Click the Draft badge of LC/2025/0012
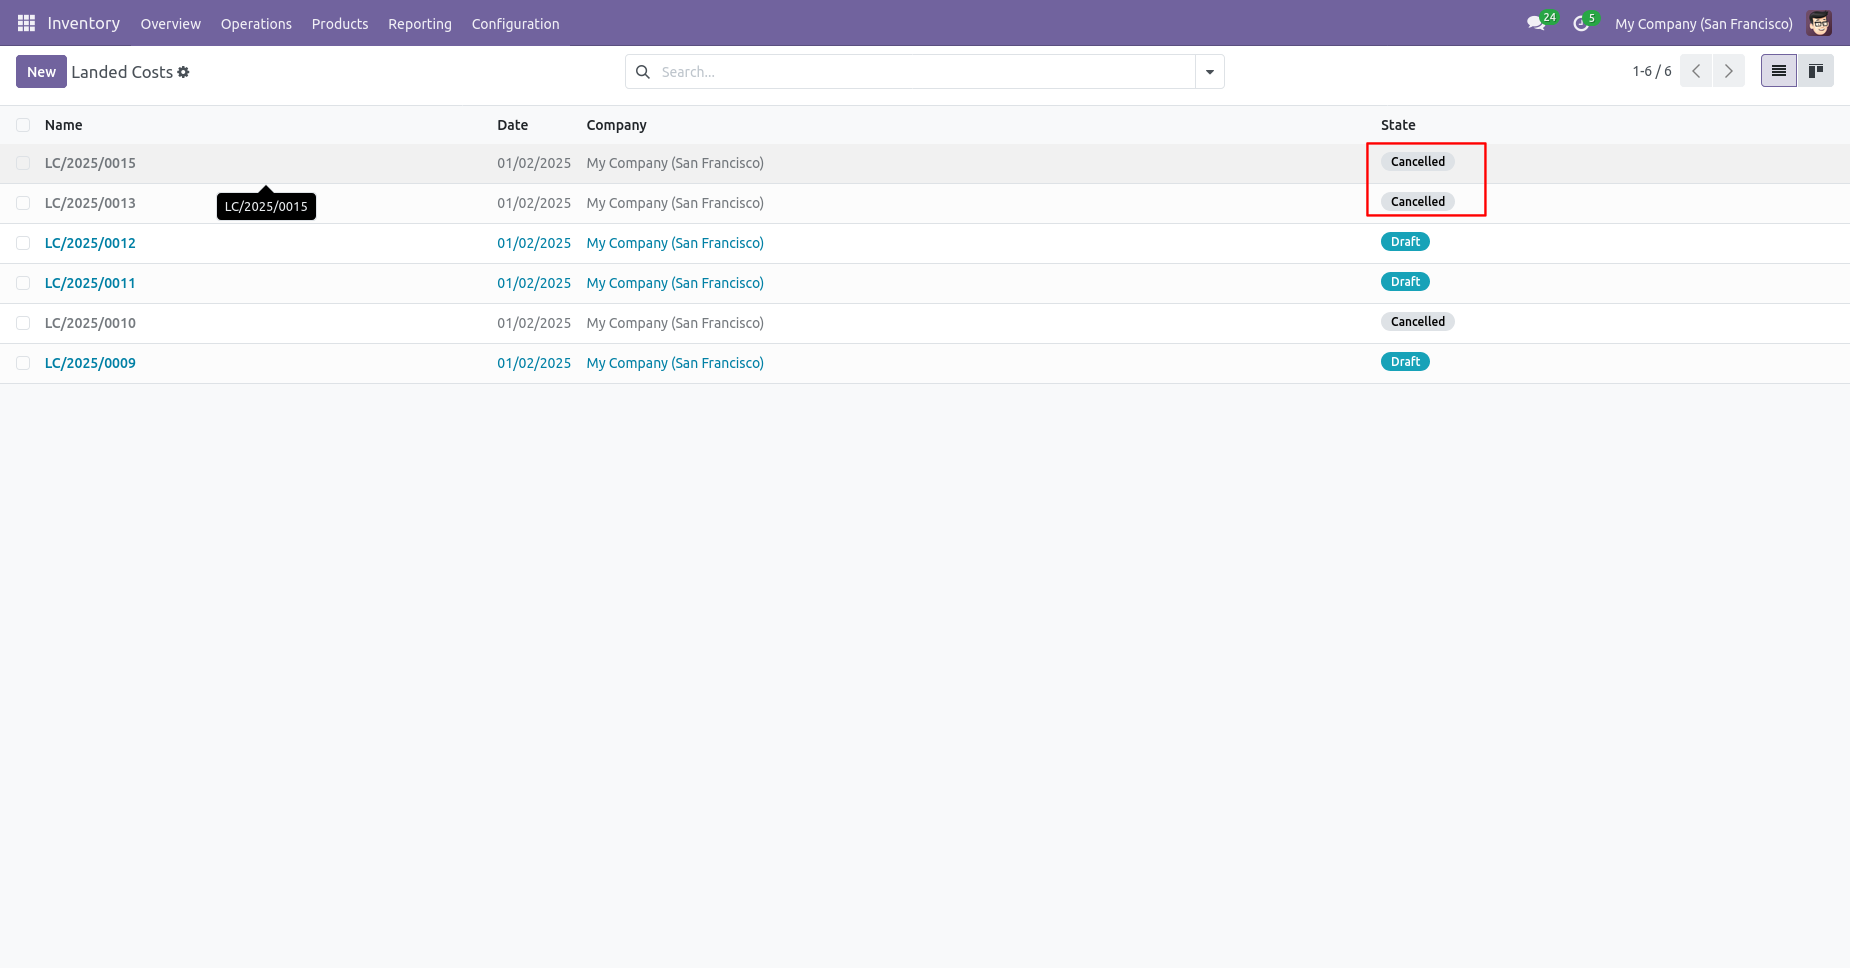This screenshot has width=1850, height=968. click(1405, 242)
